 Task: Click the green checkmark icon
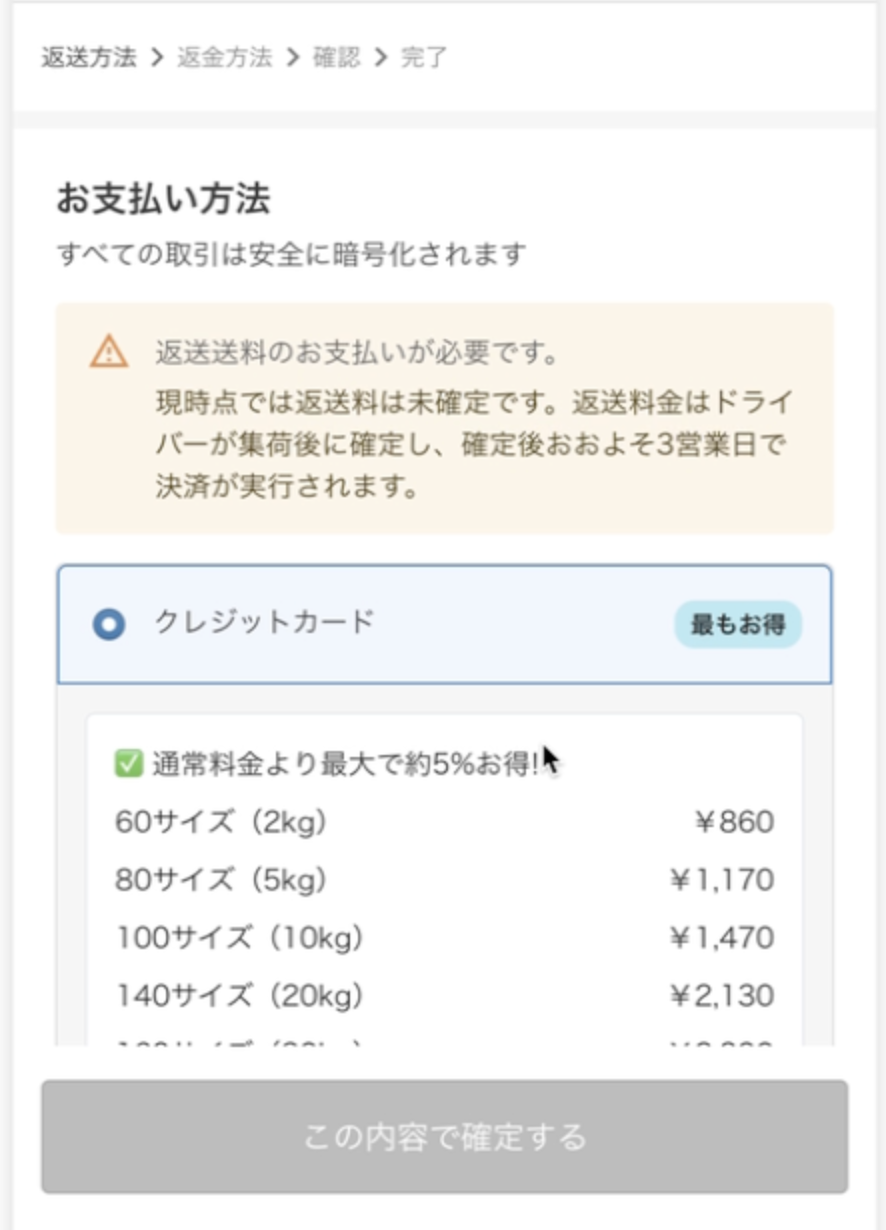coord(129,764)
